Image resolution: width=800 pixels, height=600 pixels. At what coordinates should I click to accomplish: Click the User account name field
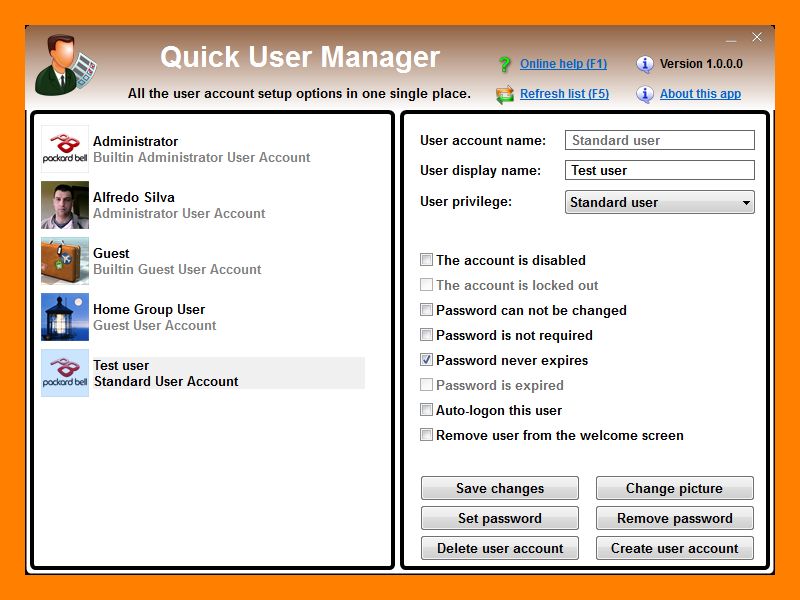coord(659,140)
